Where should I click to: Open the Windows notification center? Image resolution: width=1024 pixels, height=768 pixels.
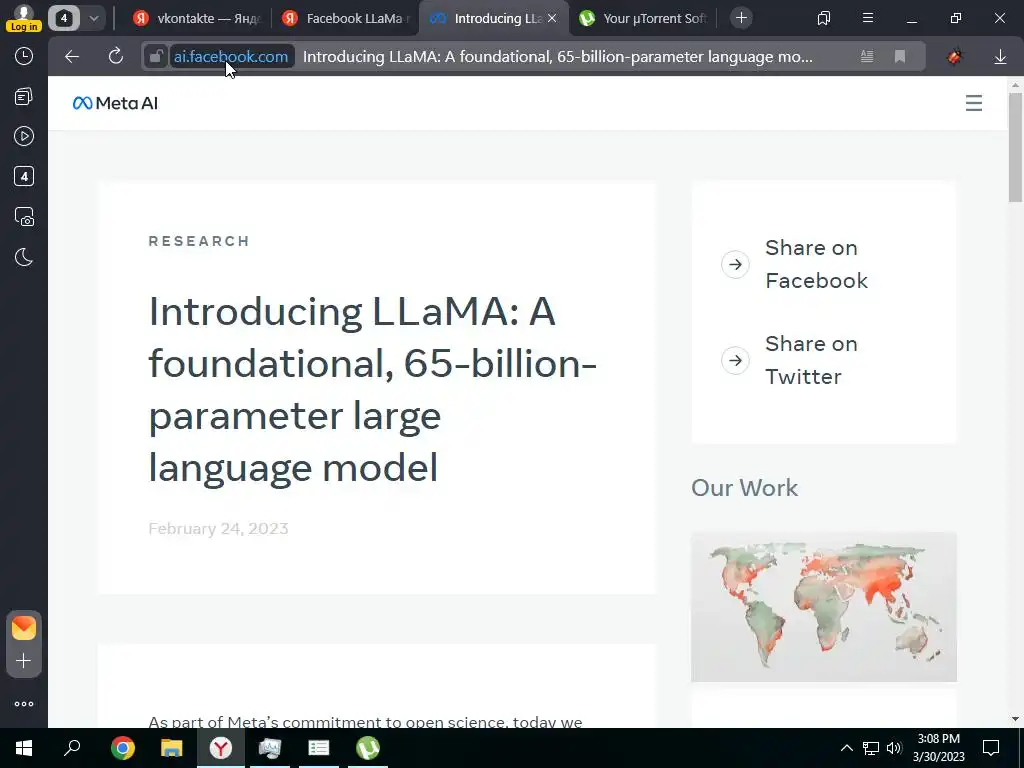[991, 748]
